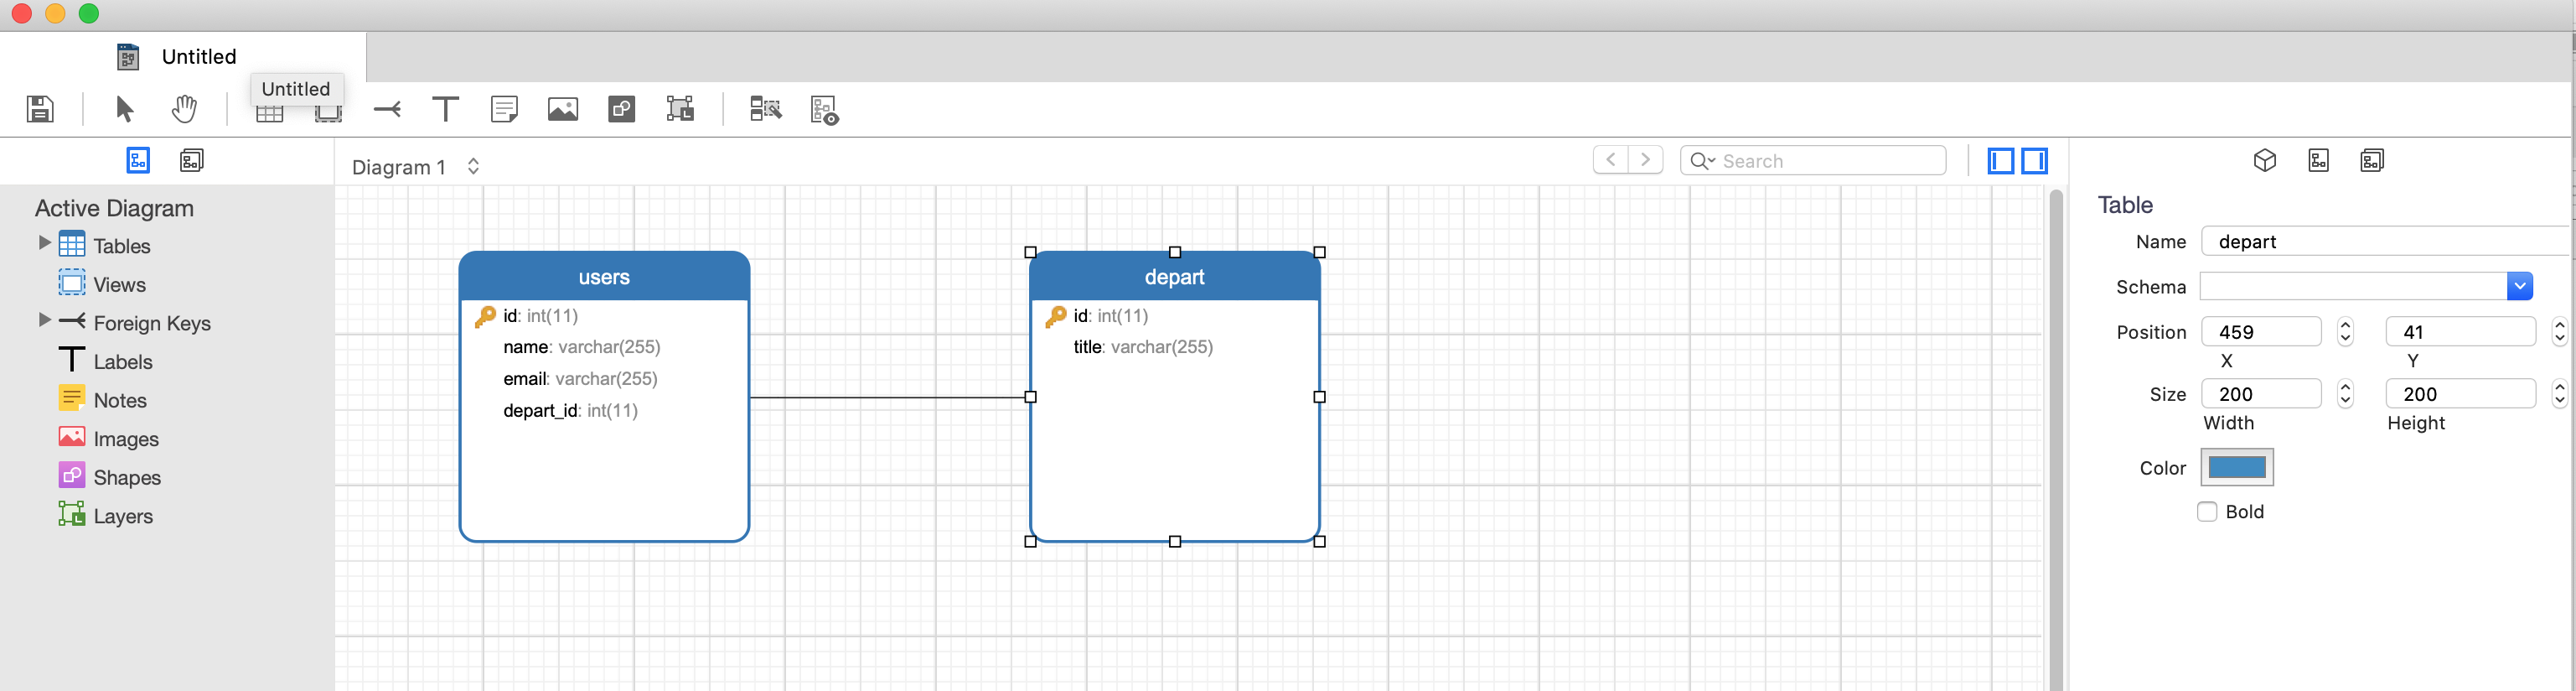Image resolution: width=2576 pixels, height=691 pixels.
Task: Toggle the Bold checkbox
Action: 2207,512
